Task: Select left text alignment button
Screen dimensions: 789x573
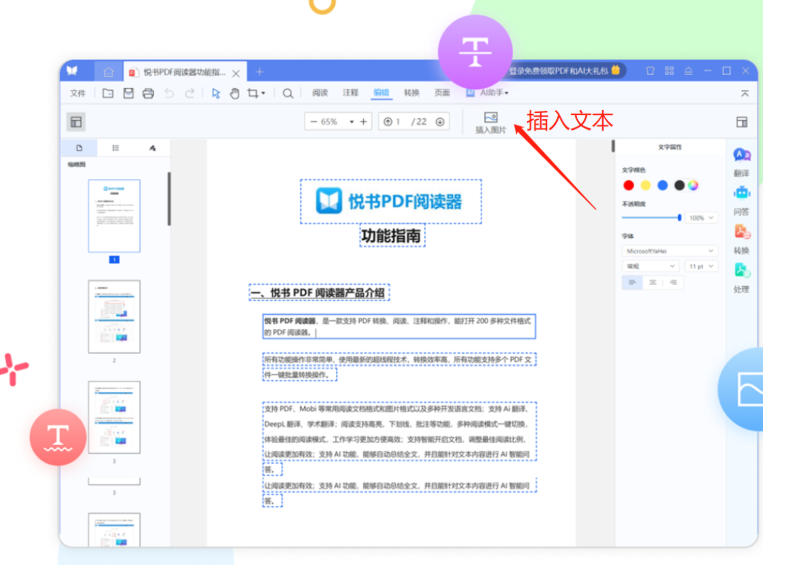Action: click(x=633, y=283)
